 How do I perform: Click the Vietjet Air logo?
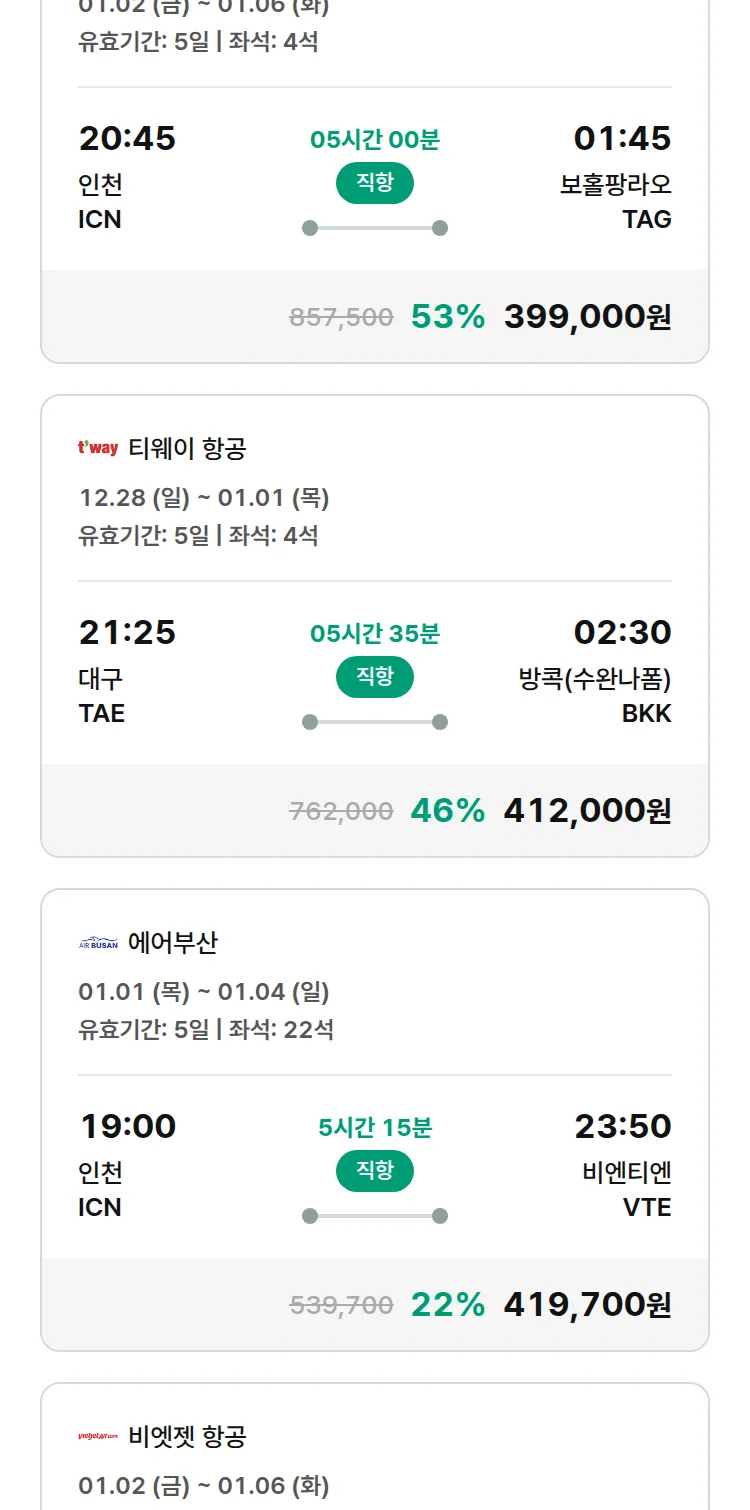click(x=98, y=1437)
